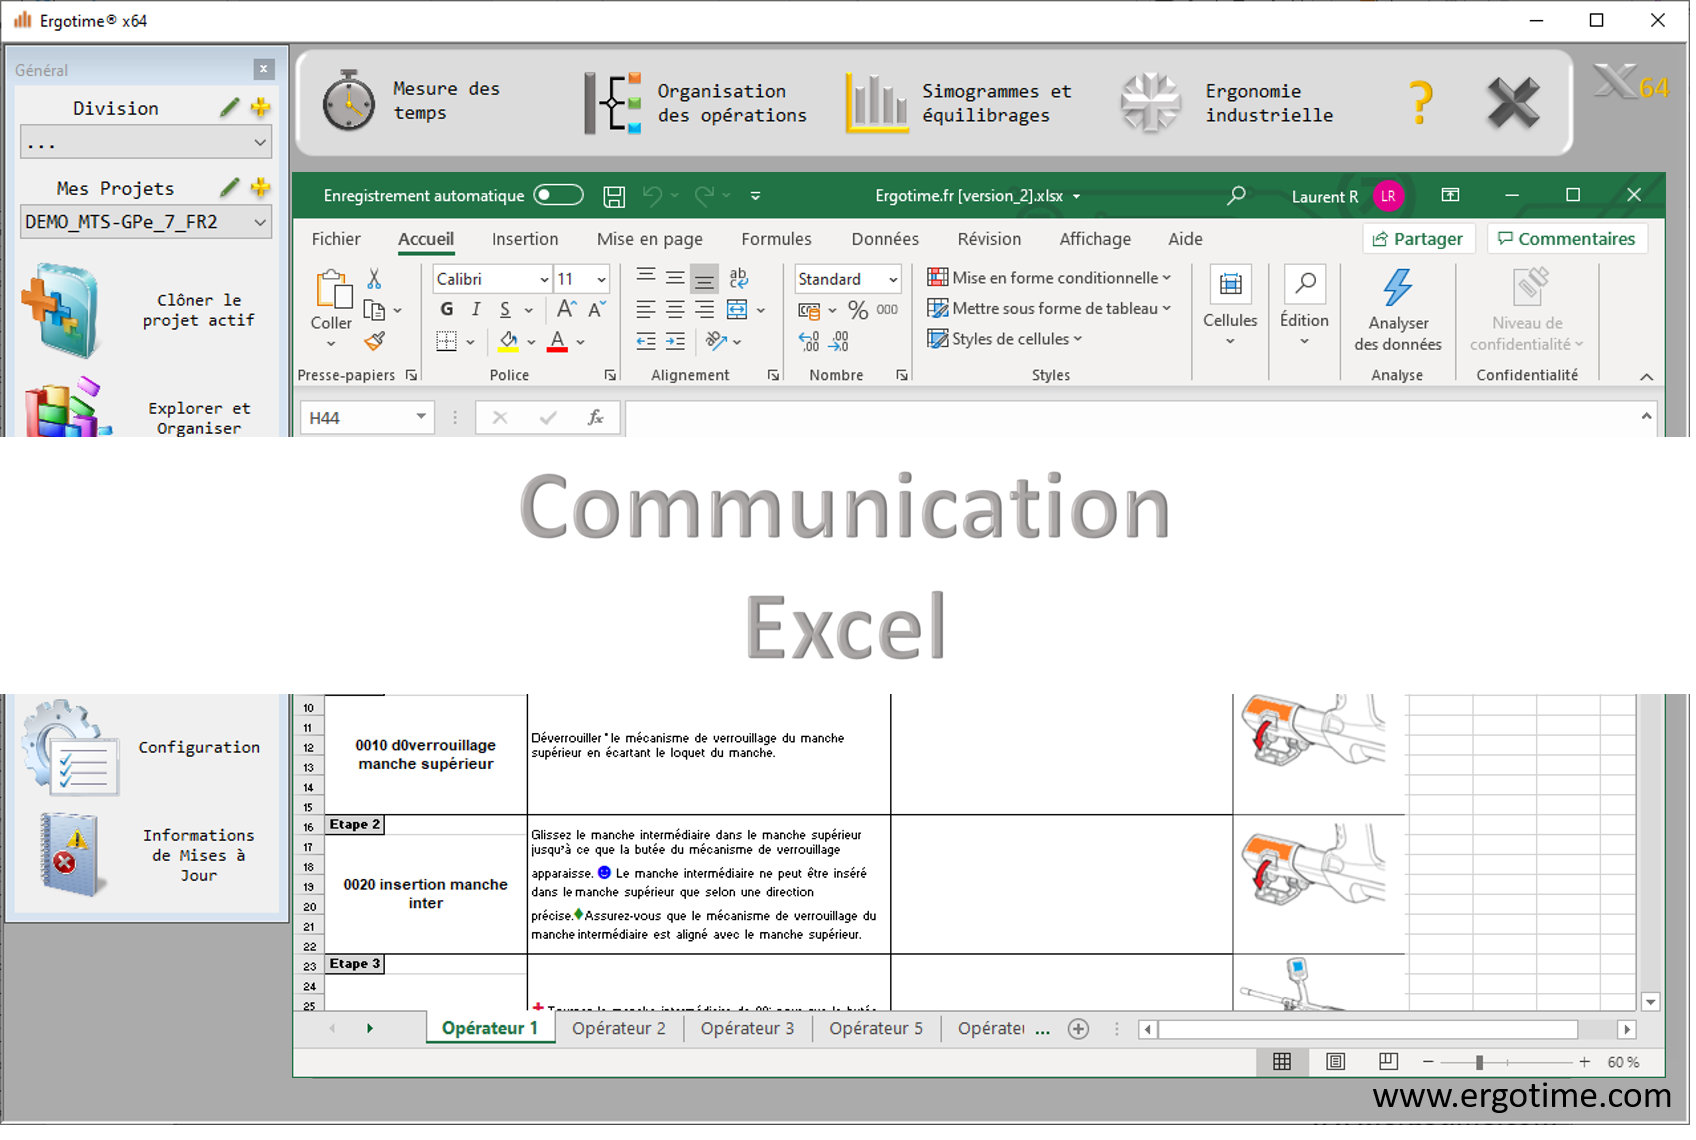Expand Mettre sous forme de tableau menu
This screenshot has height=1140, width=1696.
click(x=1049, y=309)
